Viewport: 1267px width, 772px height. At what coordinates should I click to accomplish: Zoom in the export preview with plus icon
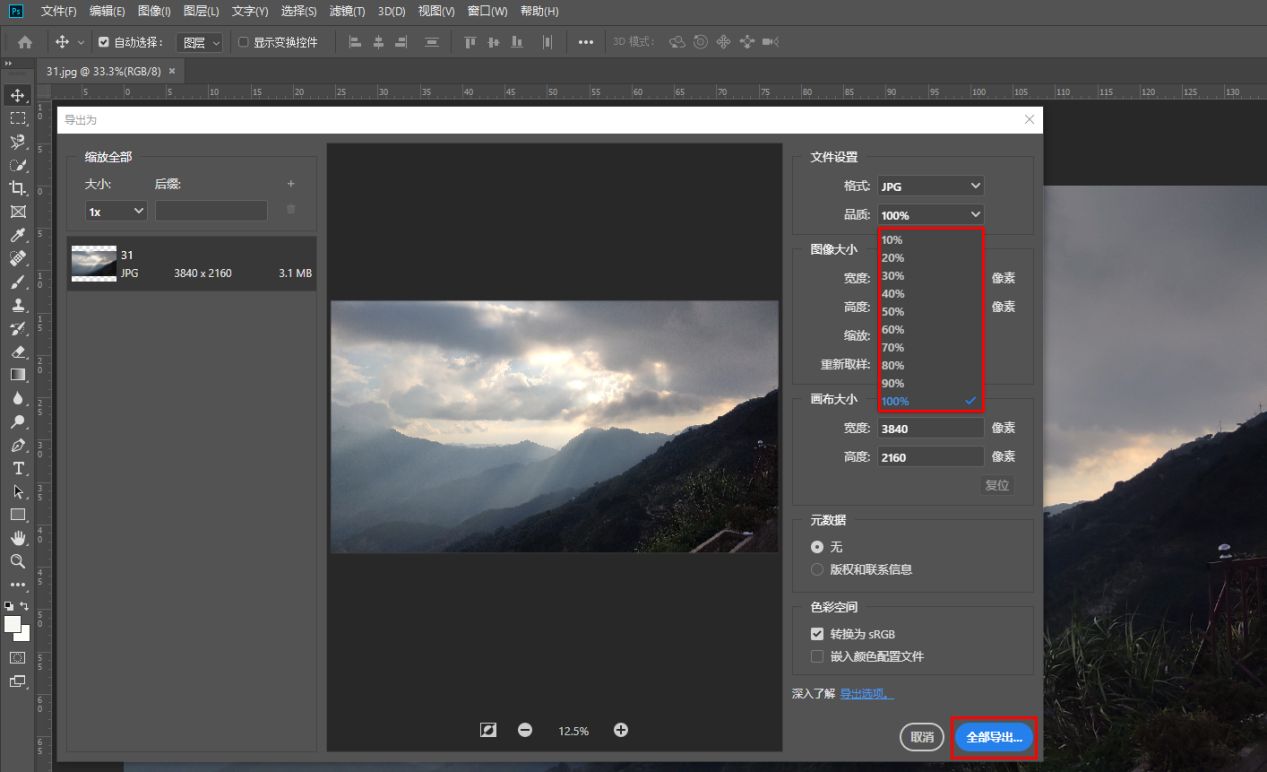click(x=621, y=730)
